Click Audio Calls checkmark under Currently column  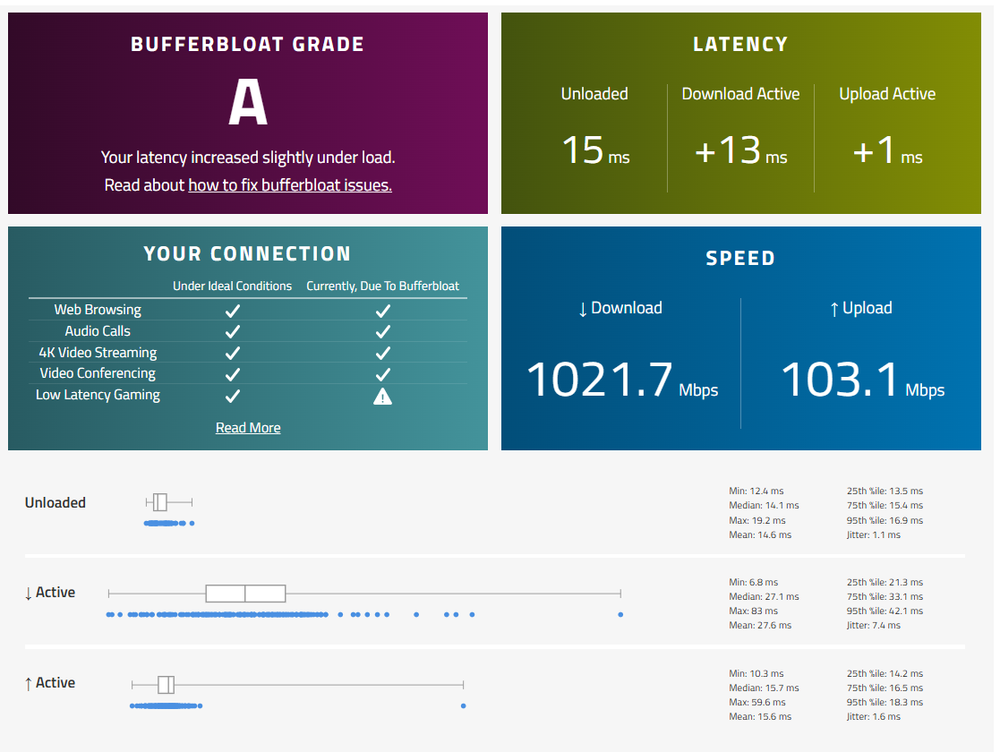[382, 331]
